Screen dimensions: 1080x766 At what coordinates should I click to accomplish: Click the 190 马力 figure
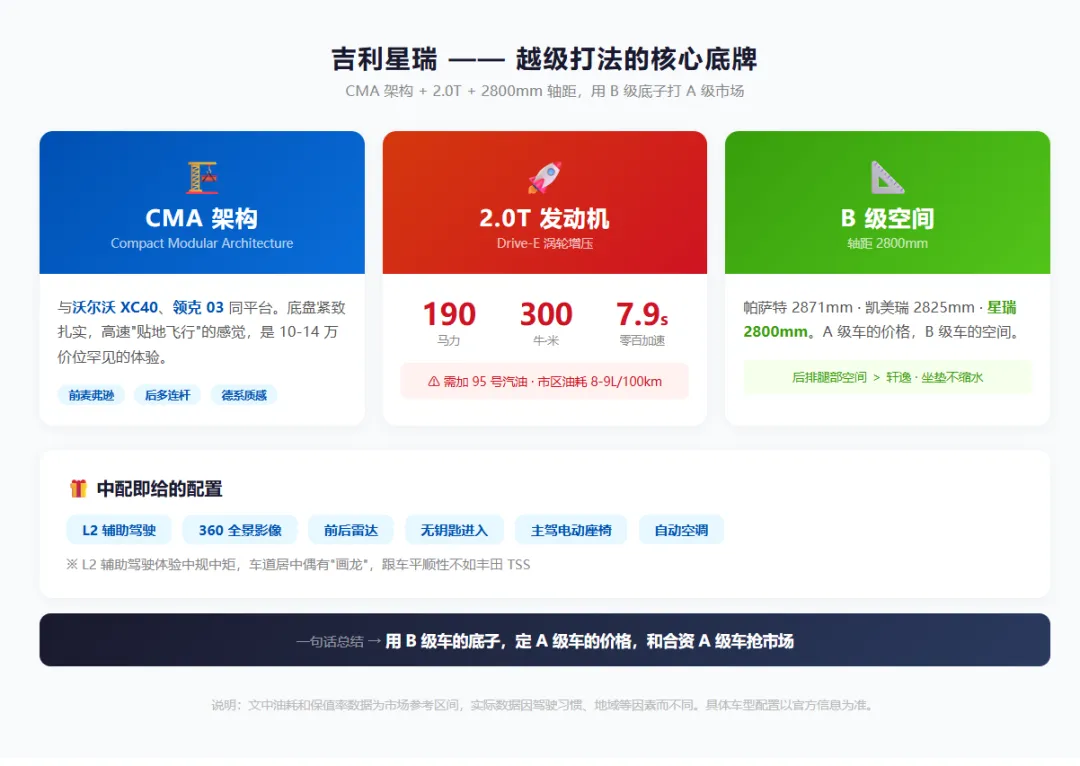[x=449, y=323]
